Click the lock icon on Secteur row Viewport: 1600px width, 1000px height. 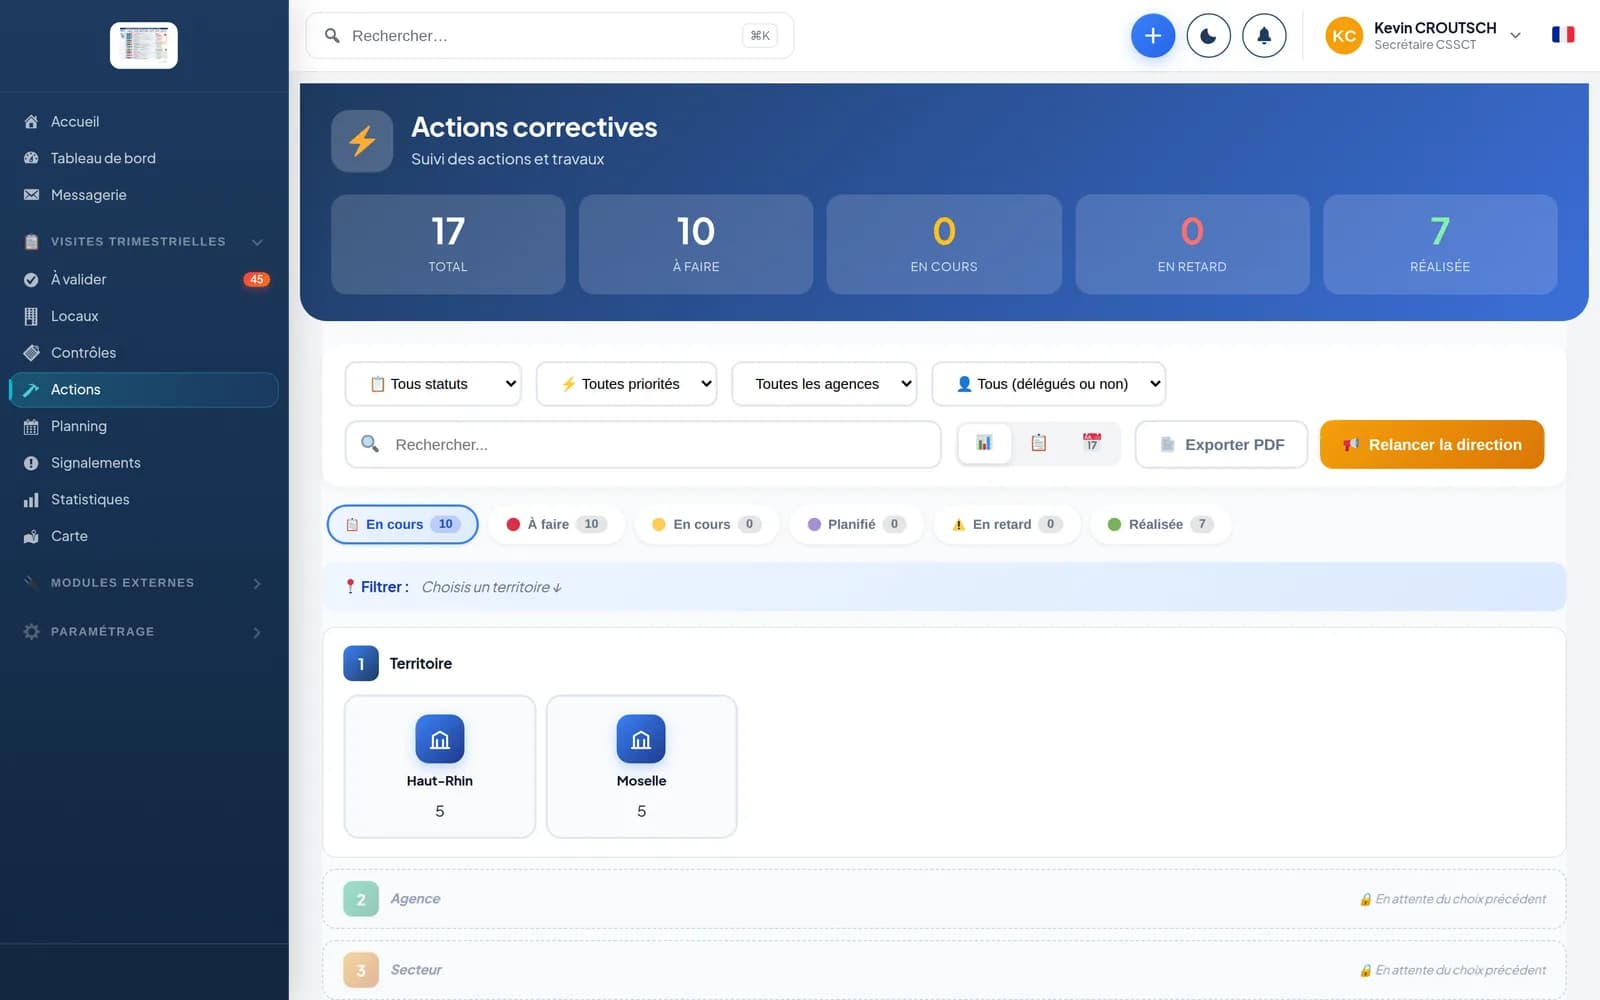point(1365,970)
